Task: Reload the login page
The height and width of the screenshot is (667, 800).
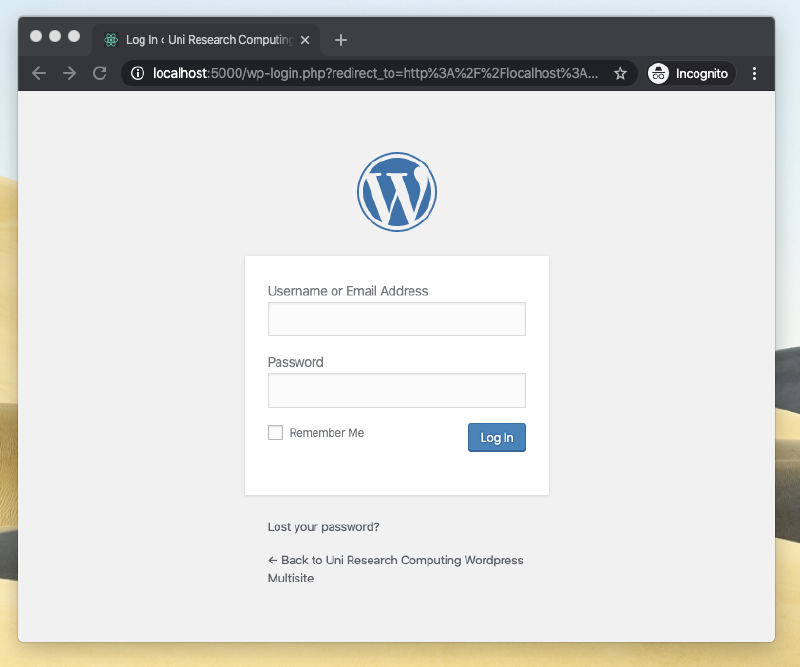Action: 98,72
